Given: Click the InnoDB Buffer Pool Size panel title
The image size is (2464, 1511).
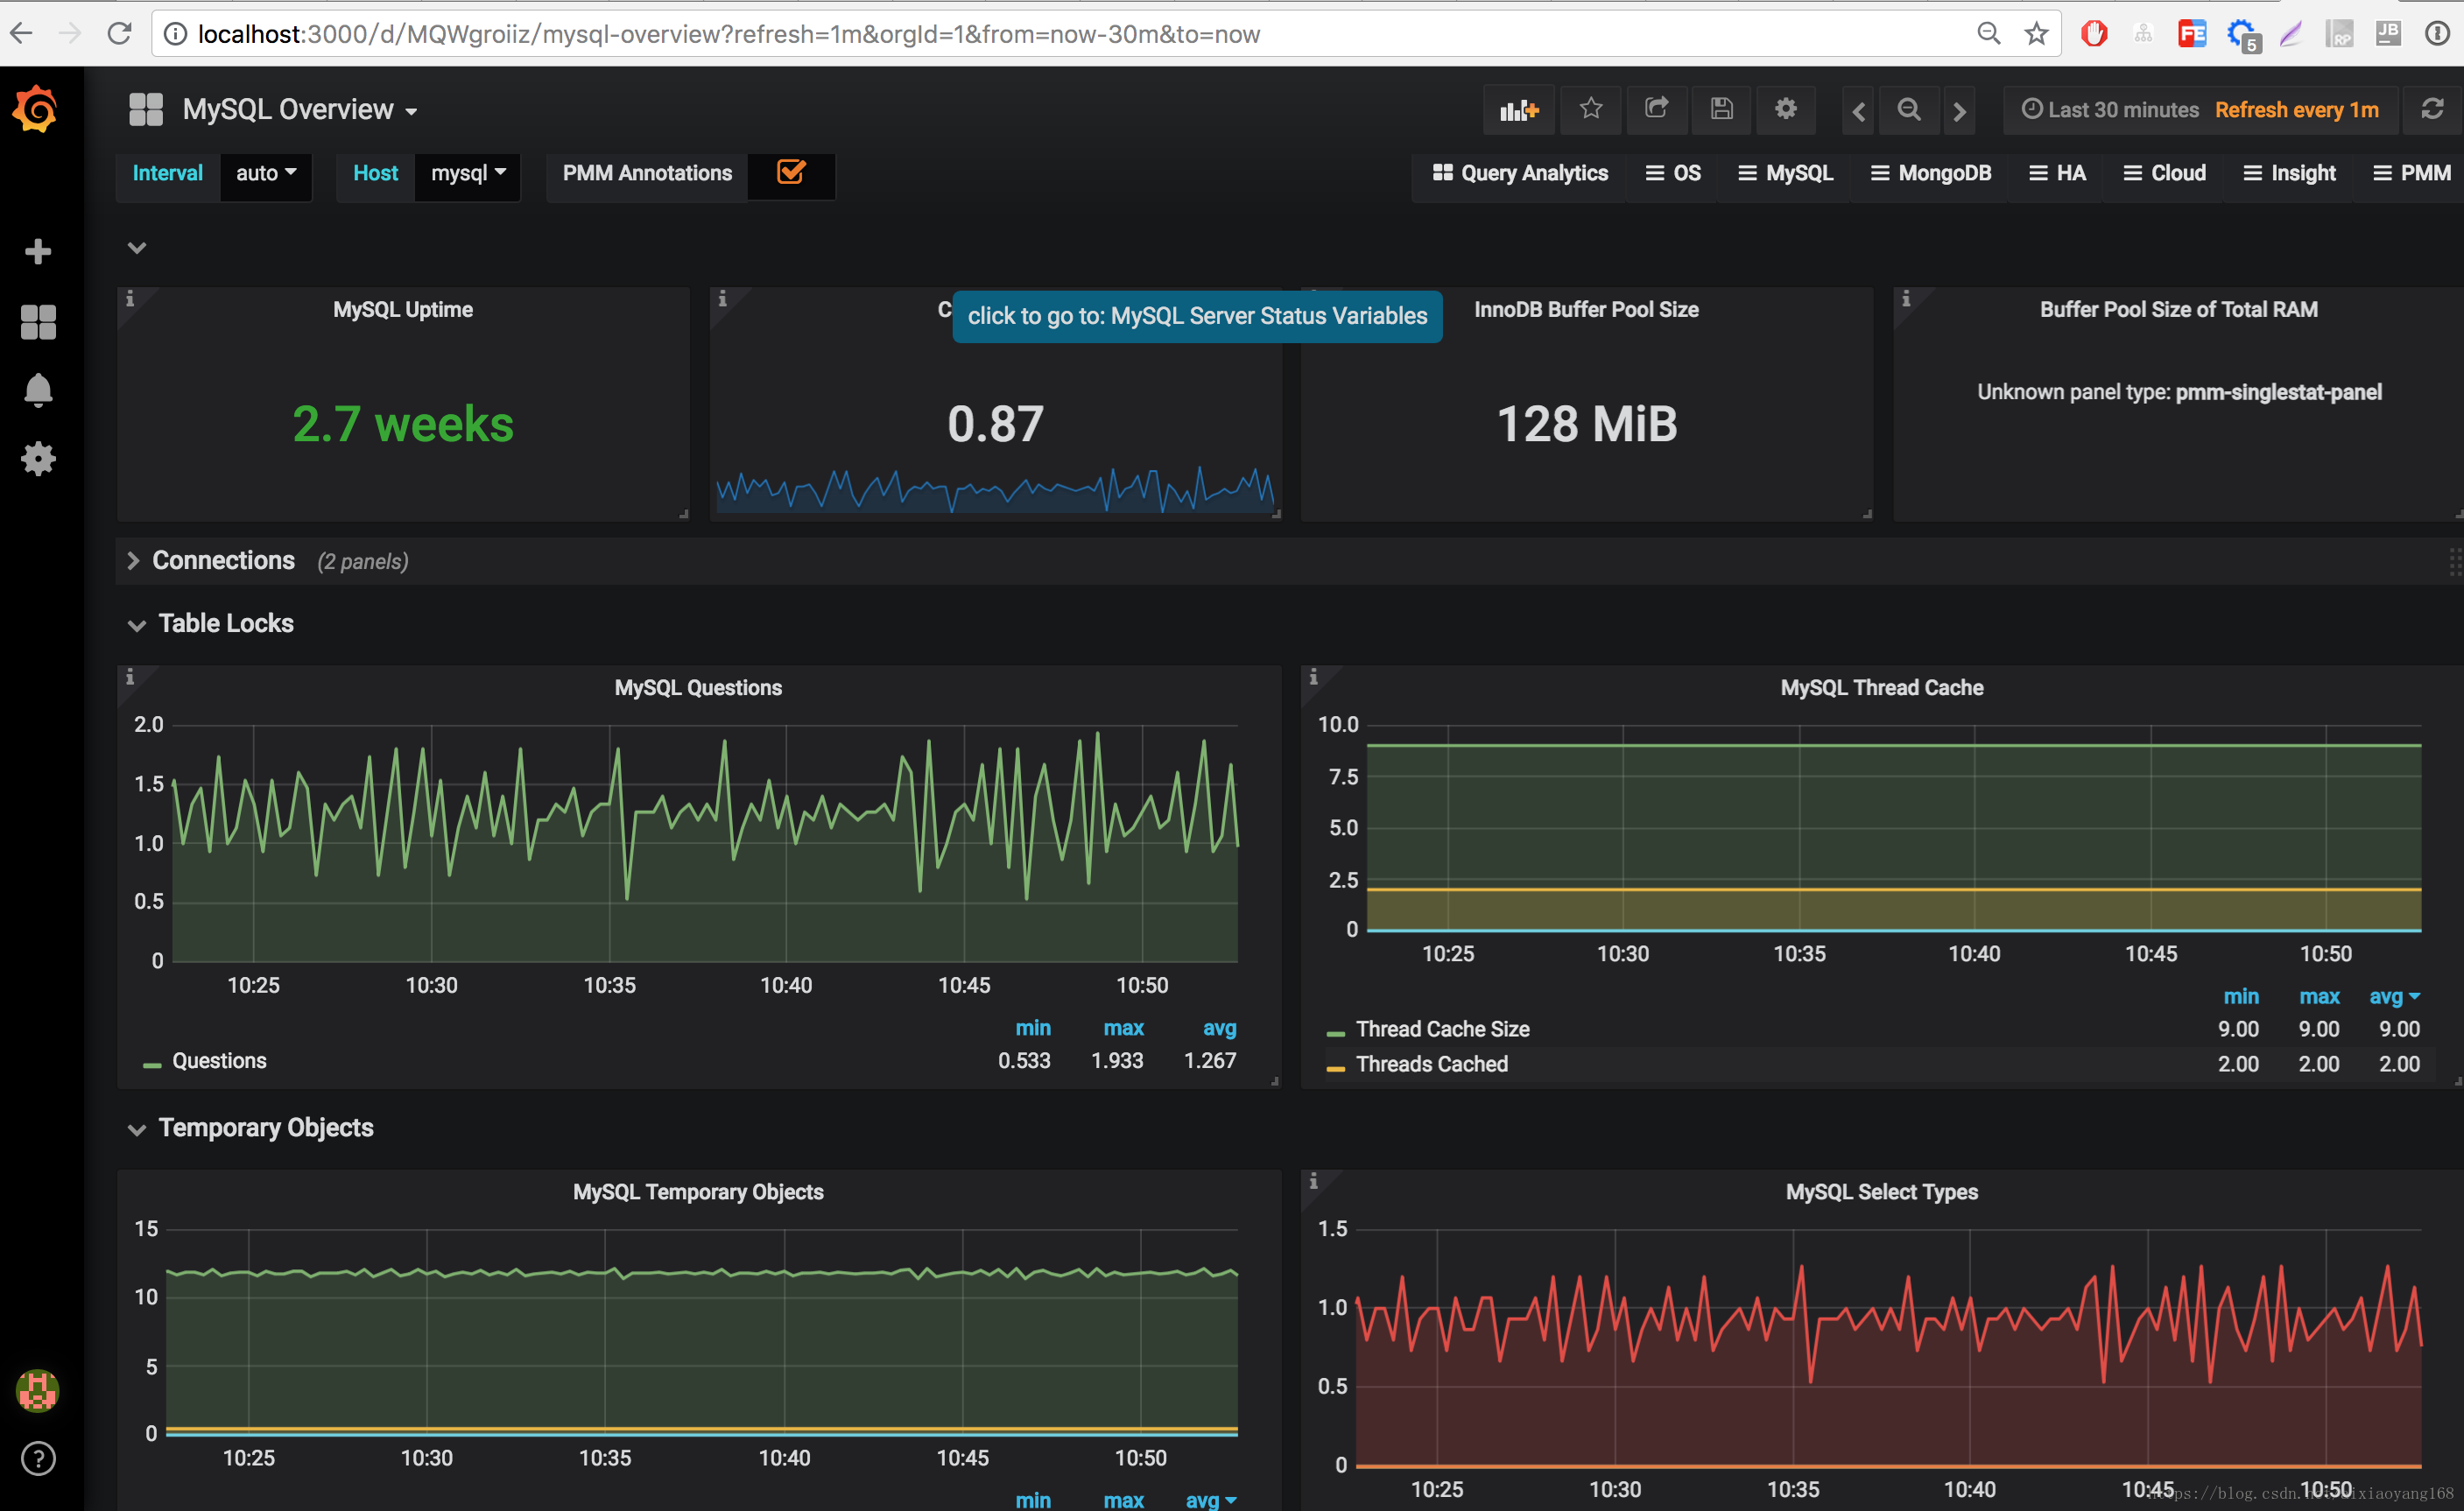Looking at the screenshot, I should pos(1586,309).
